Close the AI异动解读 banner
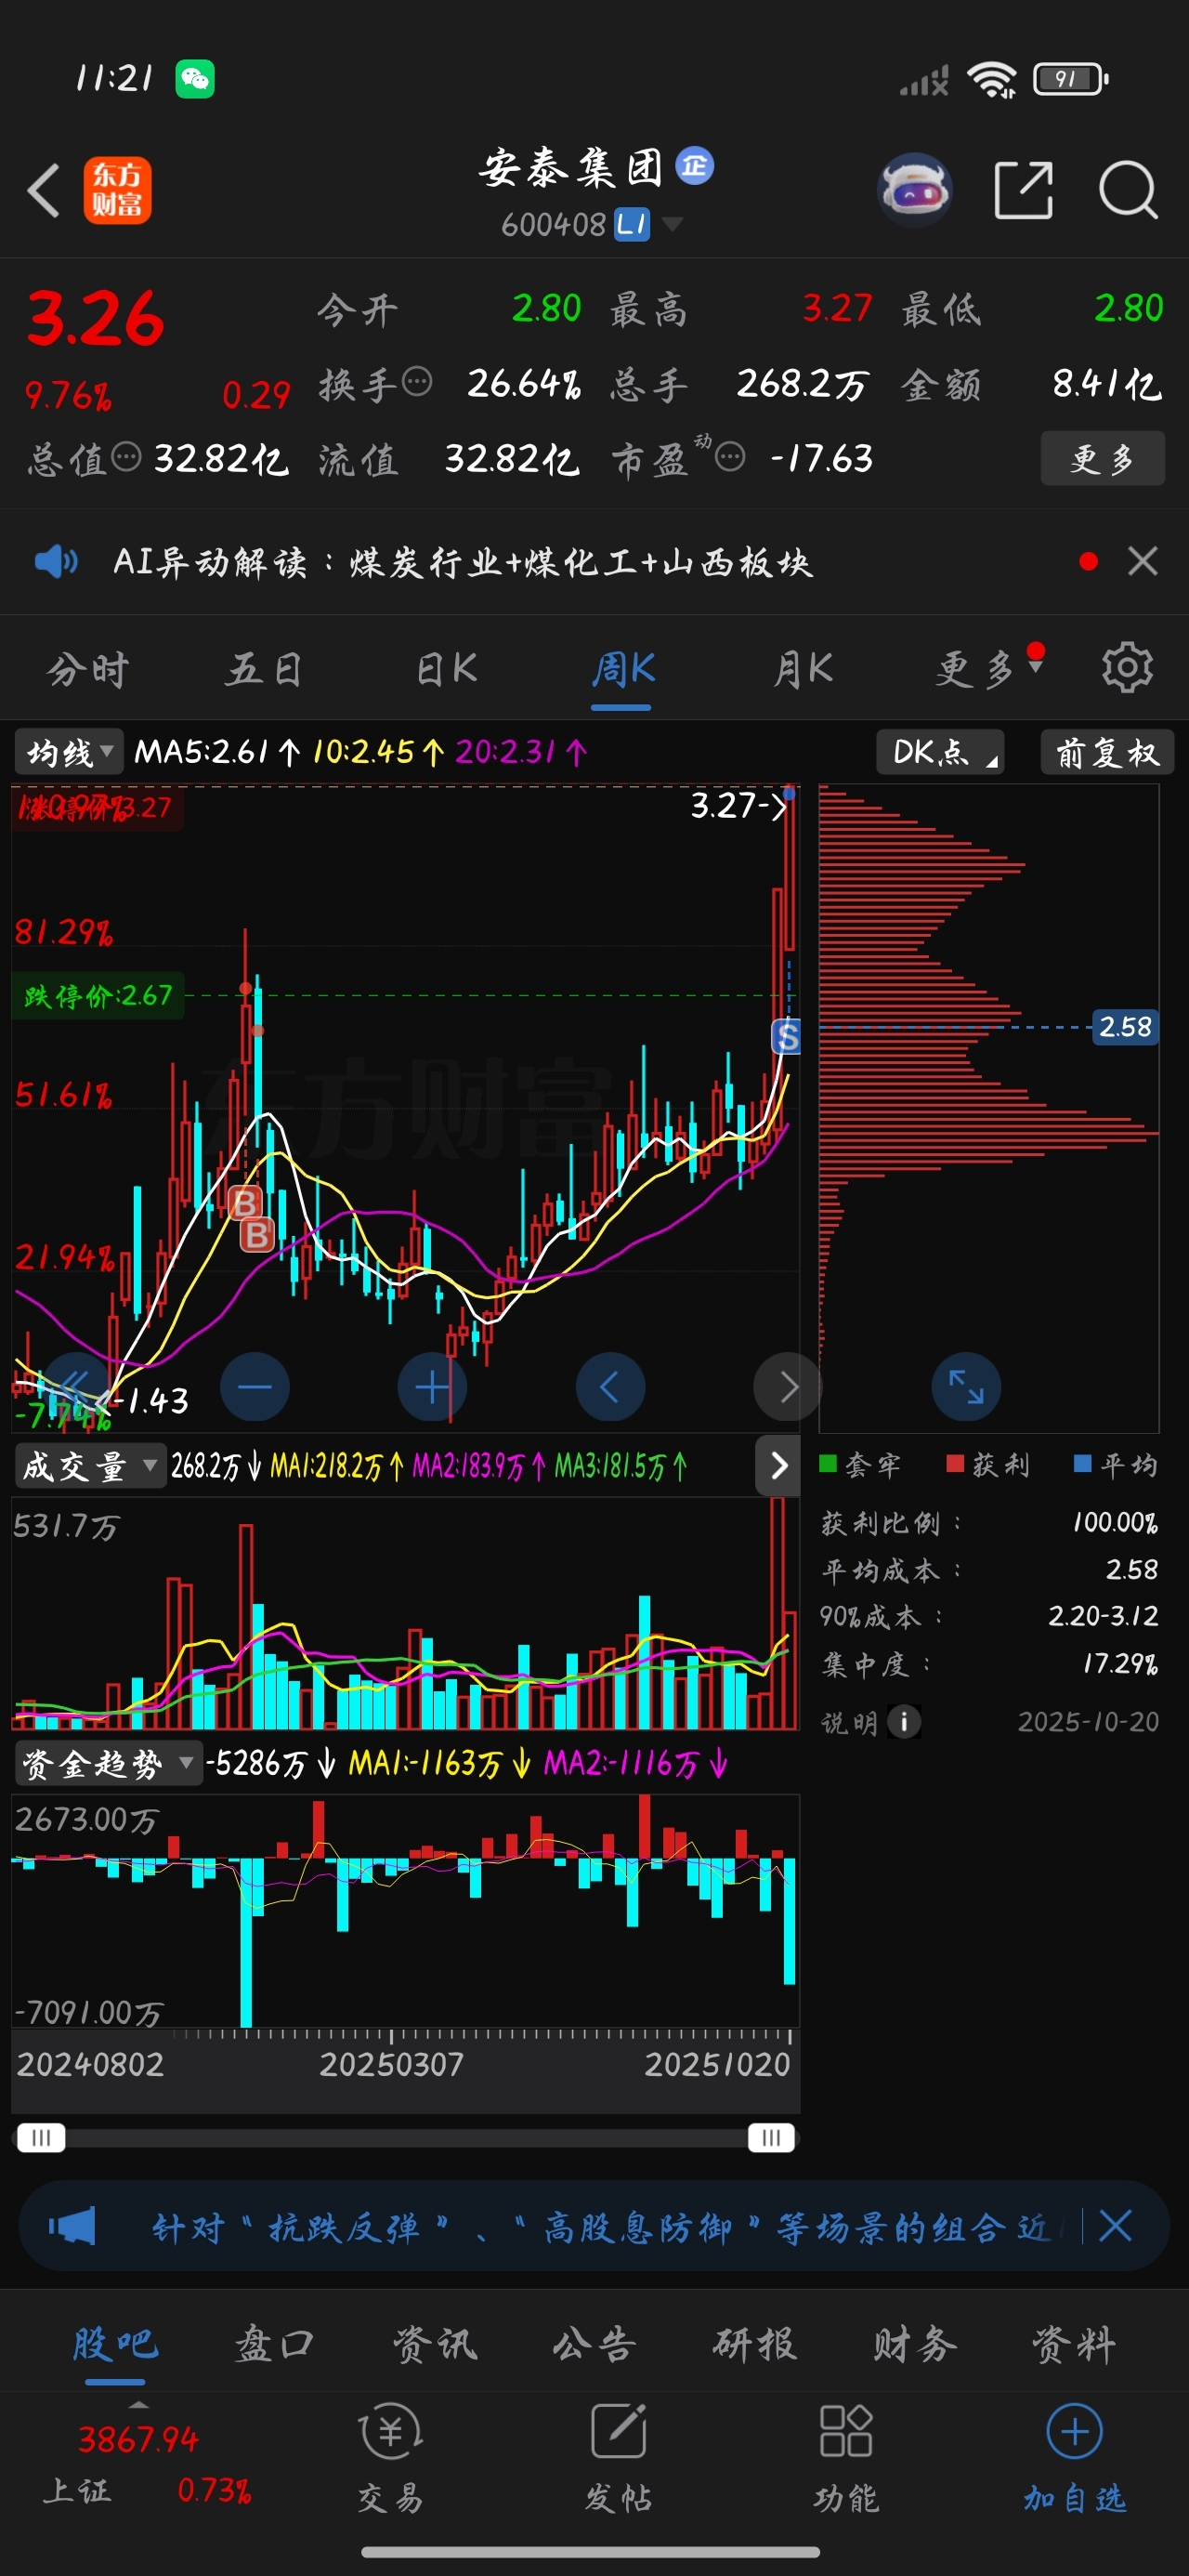The height and width of the screenshot is (2576, 1189). (x=1143, y=561)
